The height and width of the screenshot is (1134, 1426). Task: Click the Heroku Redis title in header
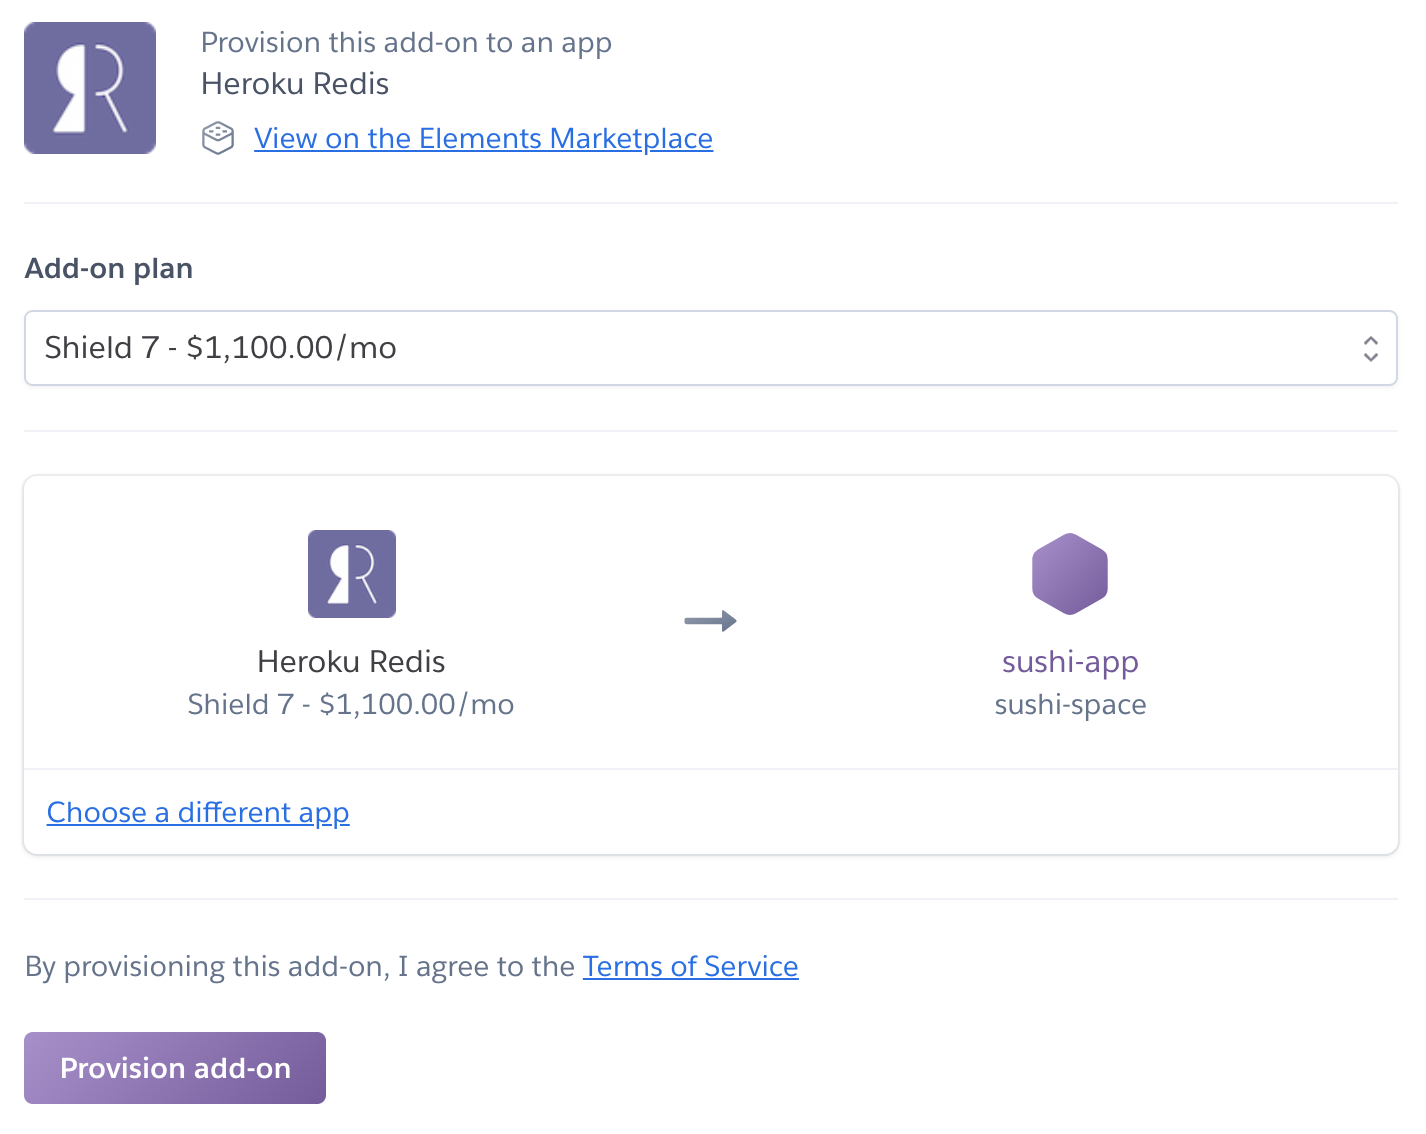click(x=295, y=84)
